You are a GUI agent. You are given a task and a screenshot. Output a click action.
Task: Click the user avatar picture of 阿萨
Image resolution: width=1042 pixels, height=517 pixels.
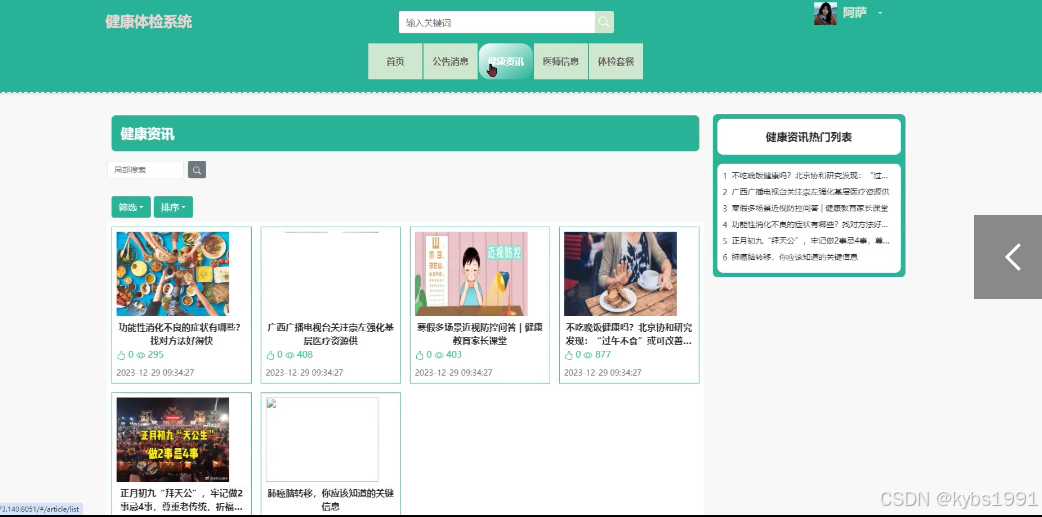click(825, 13)
